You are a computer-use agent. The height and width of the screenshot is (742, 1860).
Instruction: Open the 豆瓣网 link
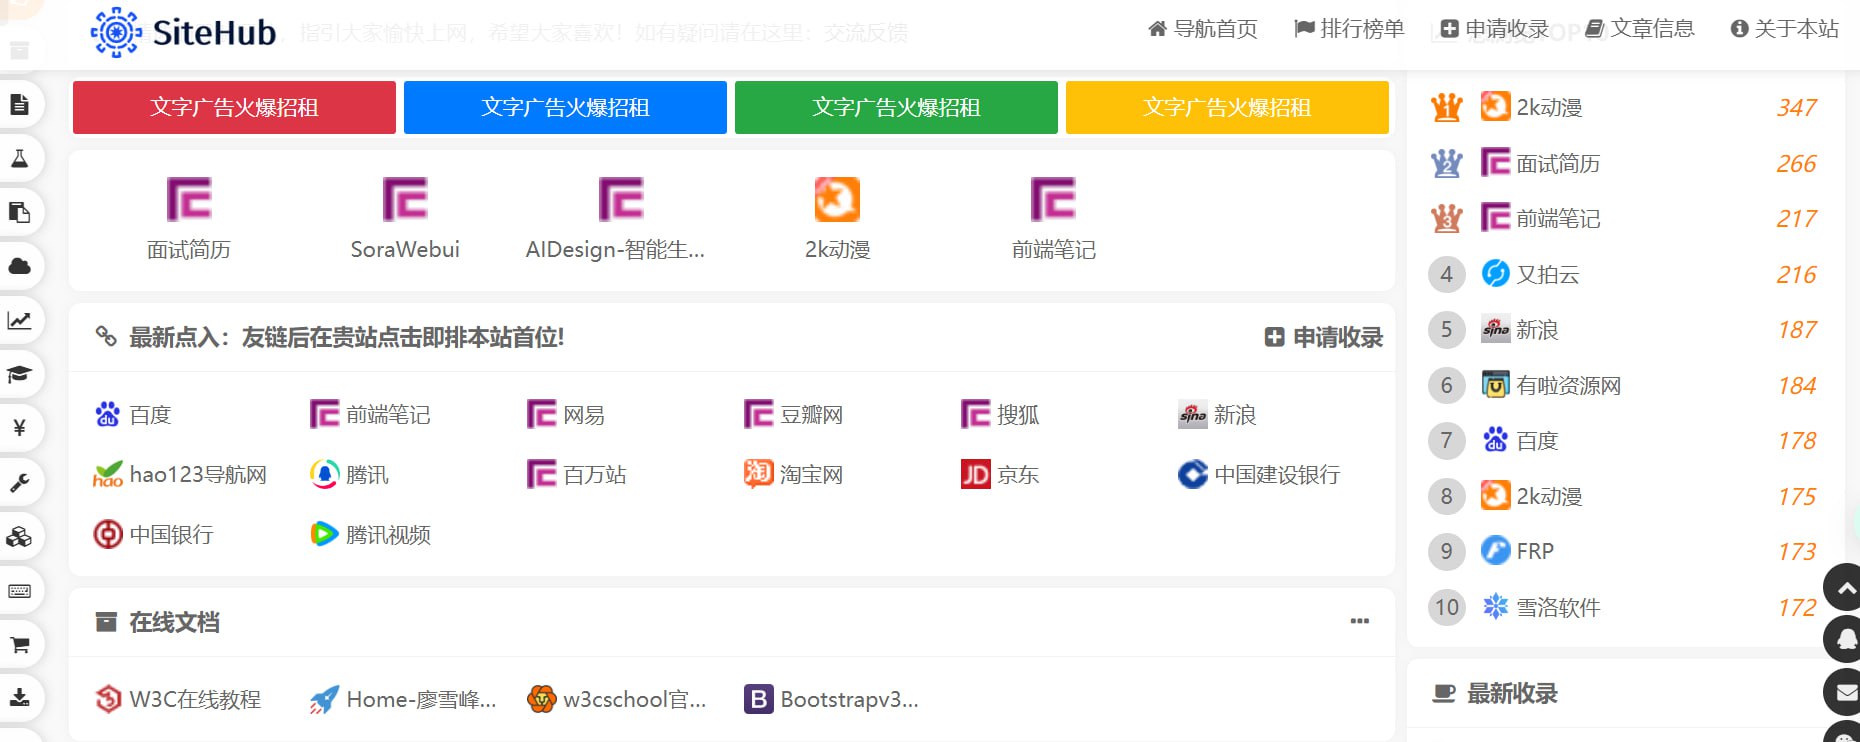click(x=794, y=414)
